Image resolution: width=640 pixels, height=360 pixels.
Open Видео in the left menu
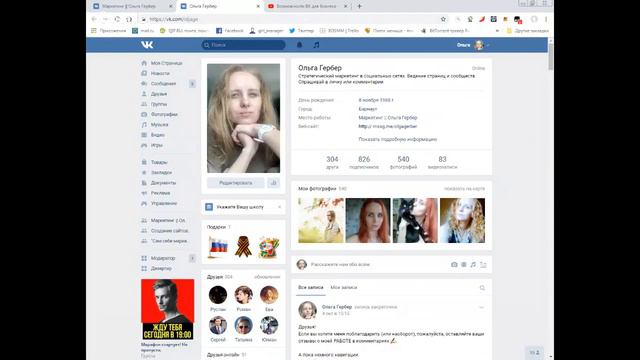pyautogui.click(x=158, y=135)
